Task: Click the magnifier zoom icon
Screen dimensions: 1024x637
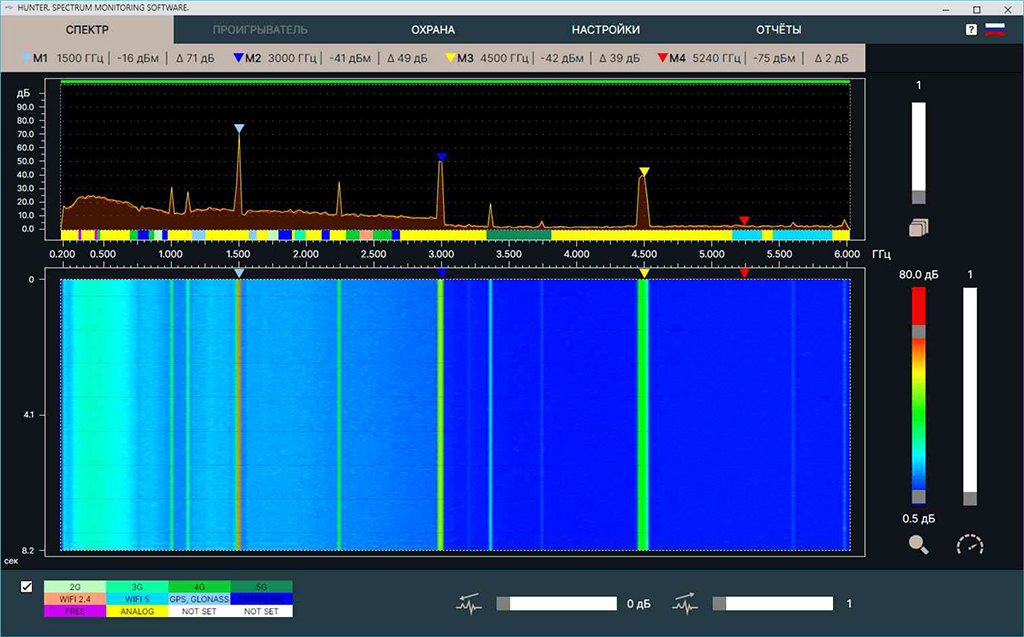Action: tap(918, 544)
